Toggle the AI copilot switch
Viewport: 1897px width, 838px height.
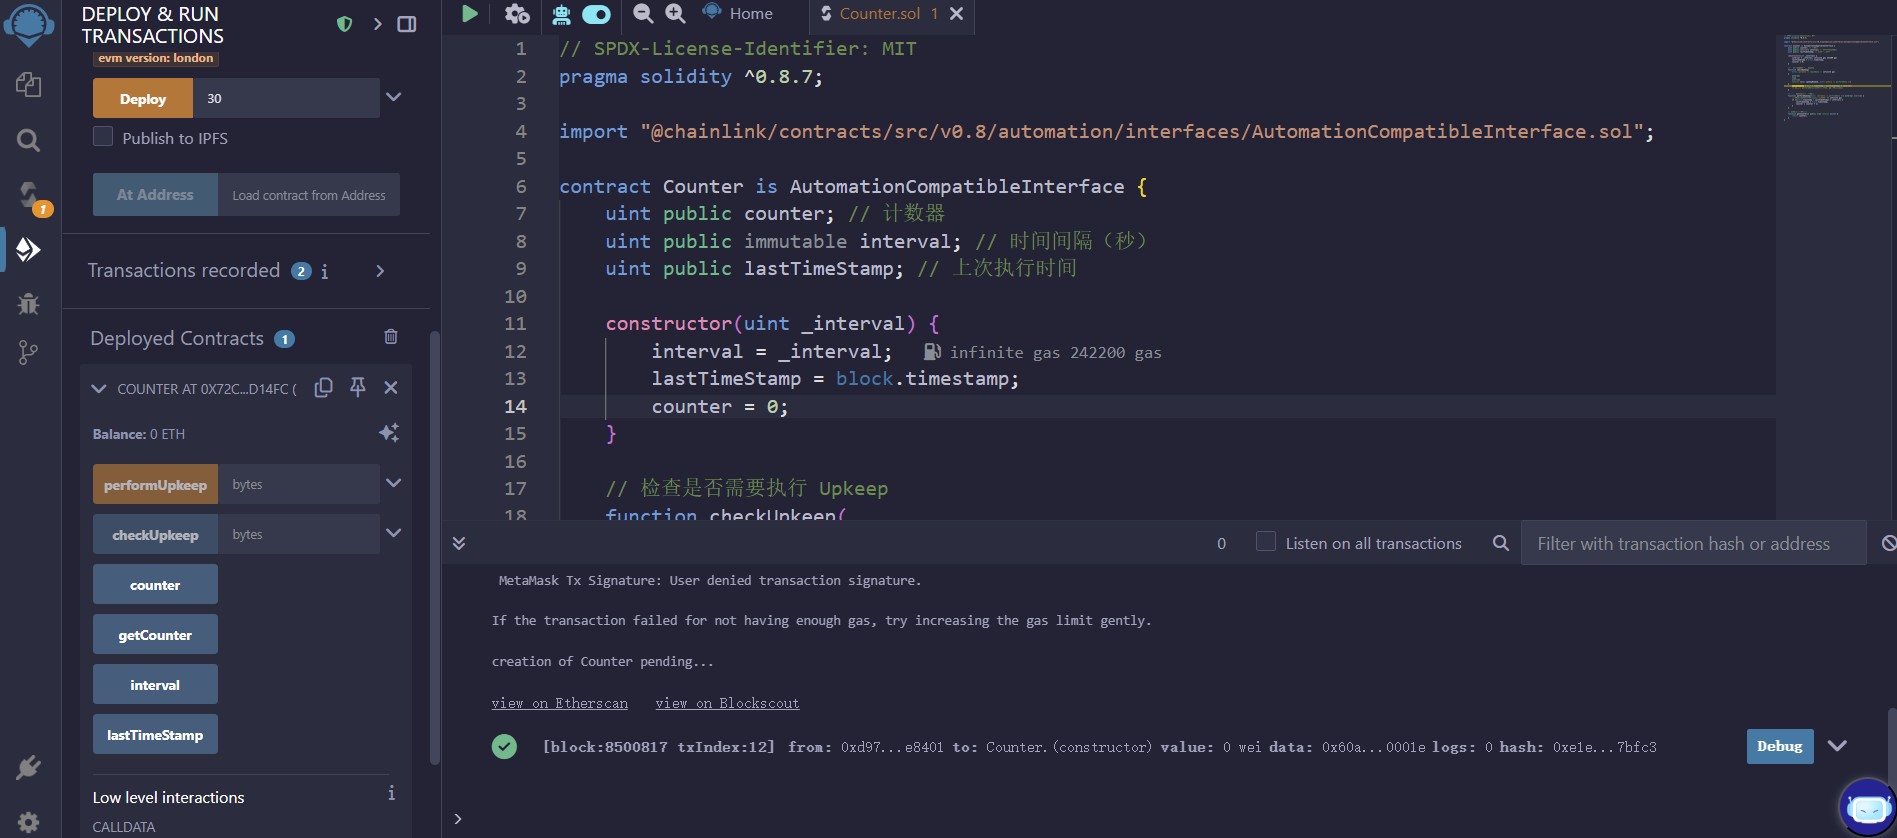(x=596, y=14)
